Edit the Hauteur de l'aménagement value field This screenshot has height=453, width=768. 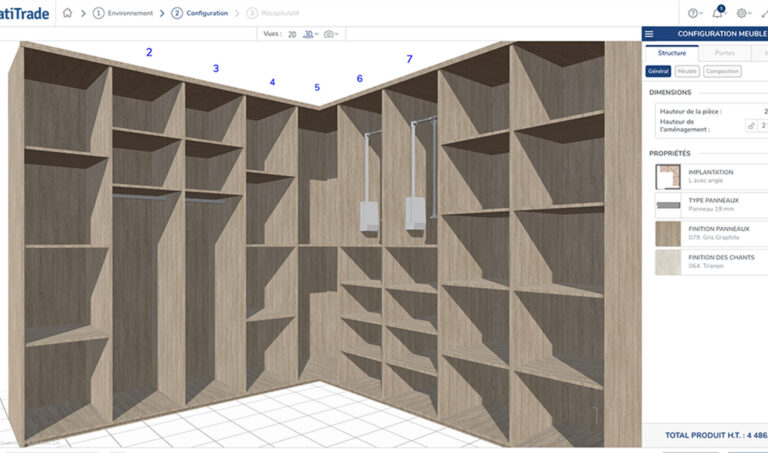point(763,126)
